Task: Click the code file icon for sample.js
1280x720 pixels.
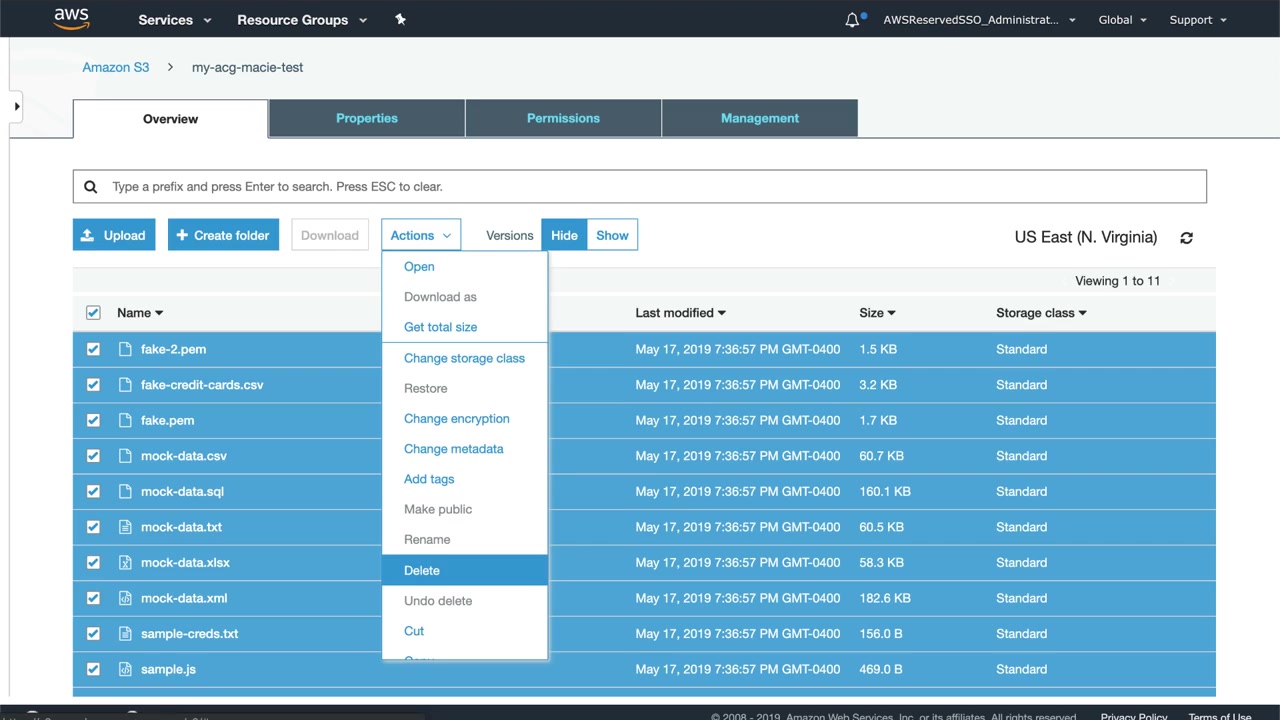Action: tap(125, 669)
